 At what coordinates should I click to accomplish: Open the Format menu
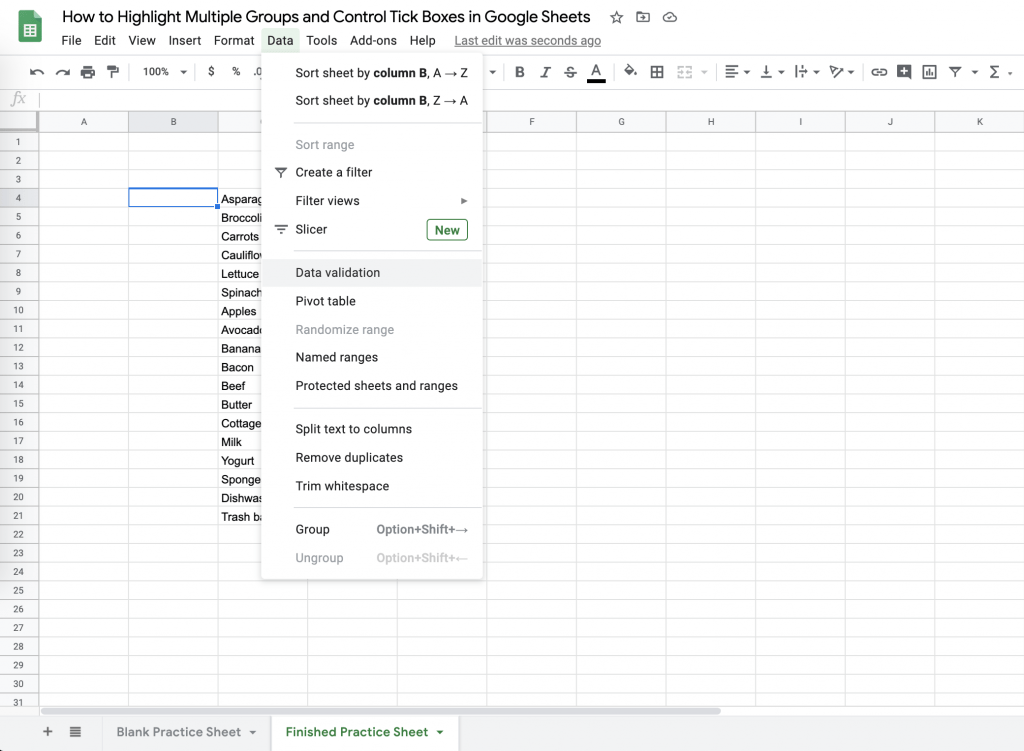(x=234, y=40)
